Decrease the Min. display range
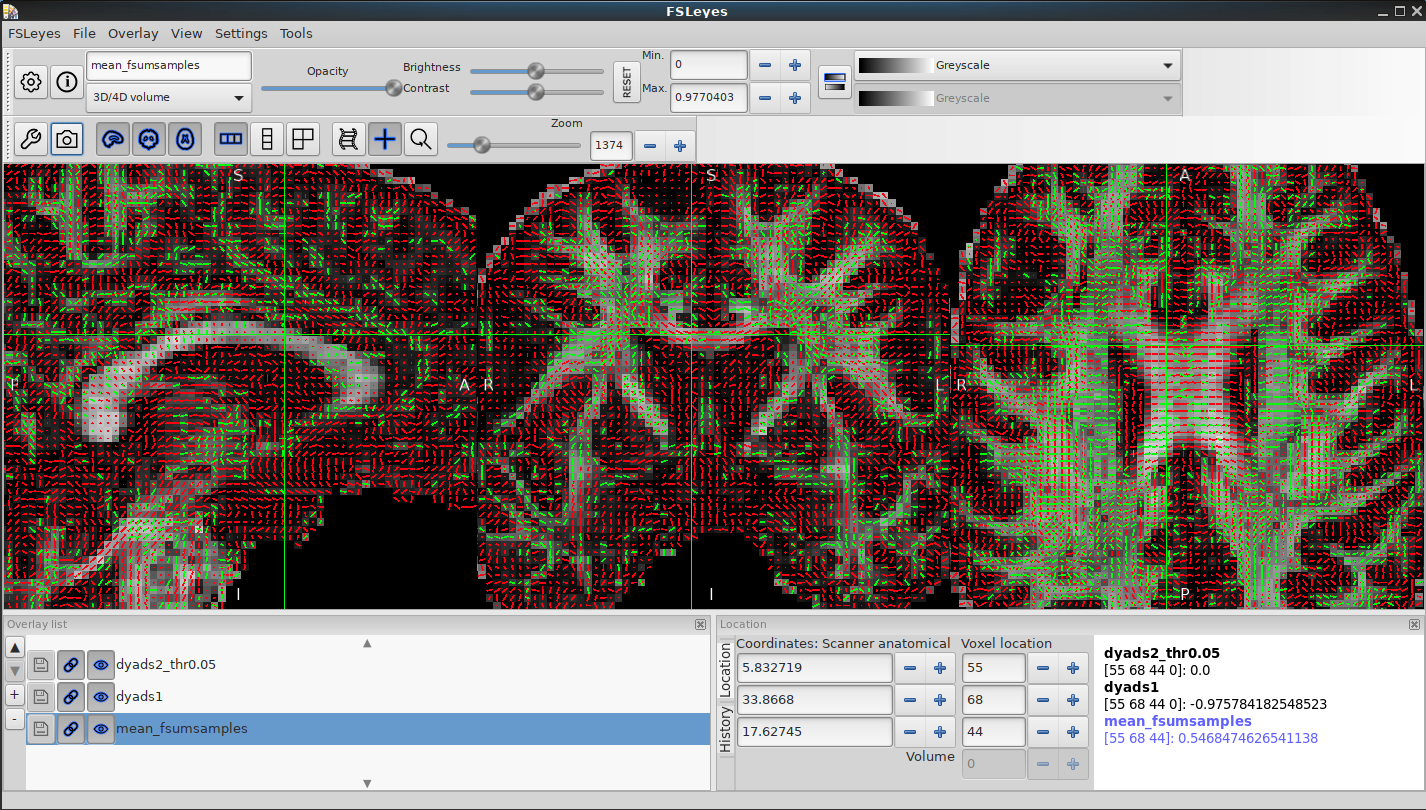Screen dimensions: 1426x810 (765, 66)
